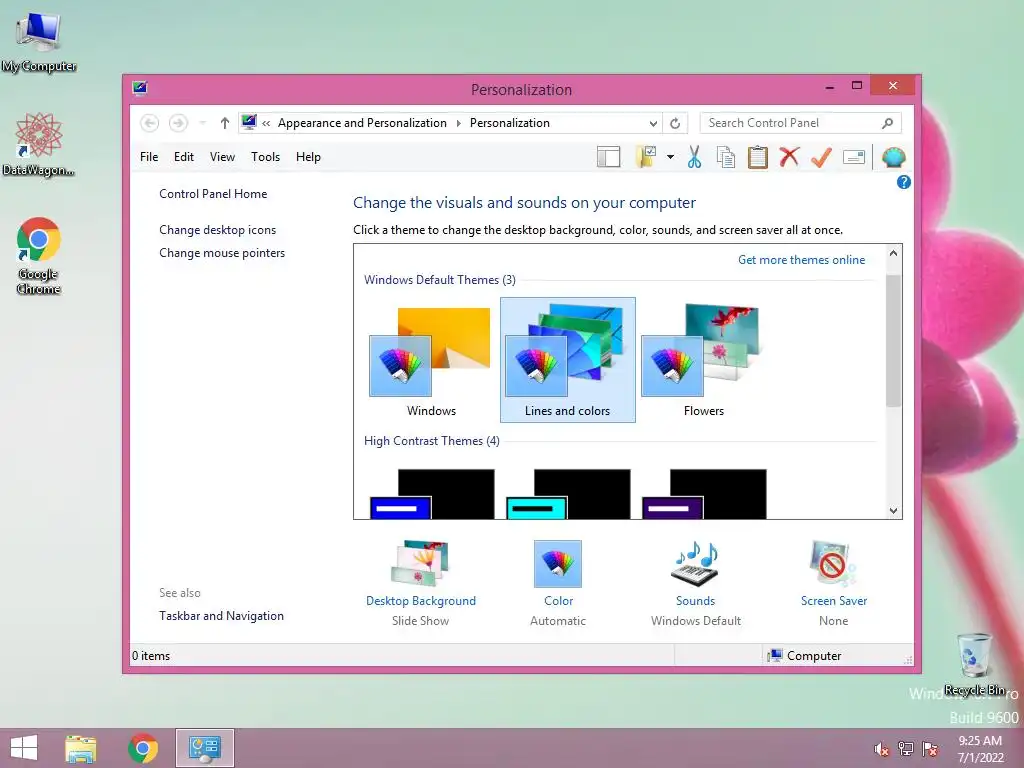The image size is (1024, 768).
Task: Click the themes list scroll up arrow
Action: pyautogui.click(x=893, y=253)
